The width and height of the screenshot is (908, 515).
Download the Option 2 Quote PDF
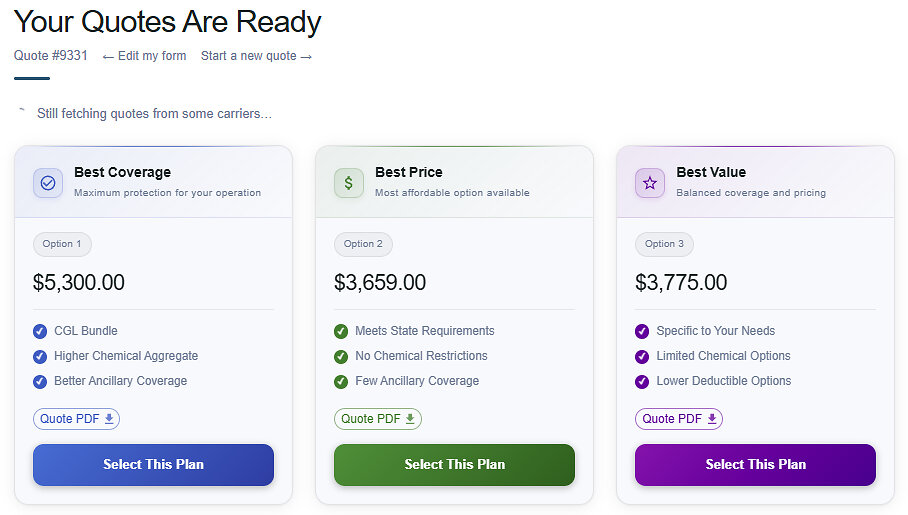[378, 419]
